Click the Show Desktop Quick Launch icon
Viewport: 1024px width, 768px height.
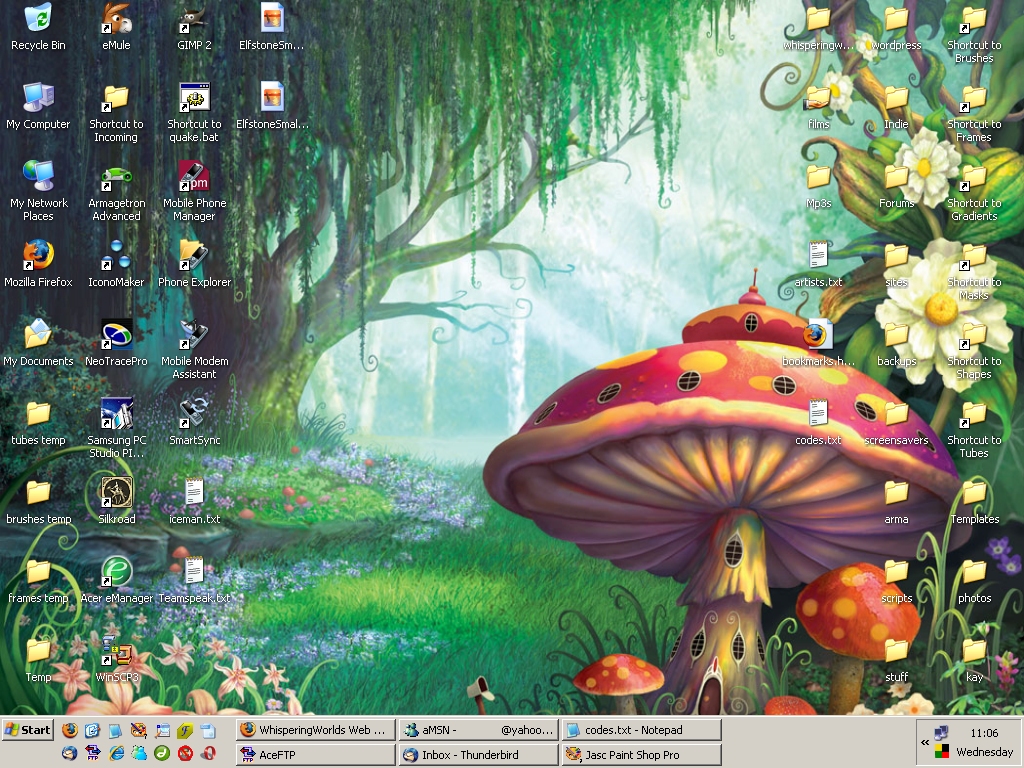pyautogui.click(x=93, y=730)
